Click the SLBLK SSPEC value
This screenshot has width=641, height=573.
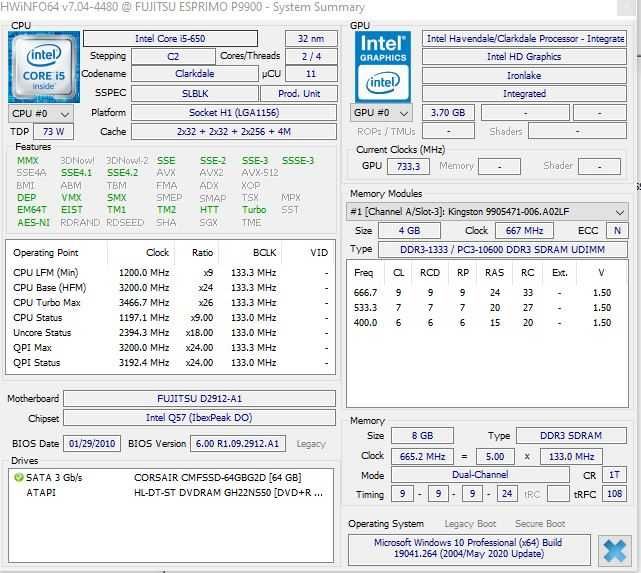[195, 94]
